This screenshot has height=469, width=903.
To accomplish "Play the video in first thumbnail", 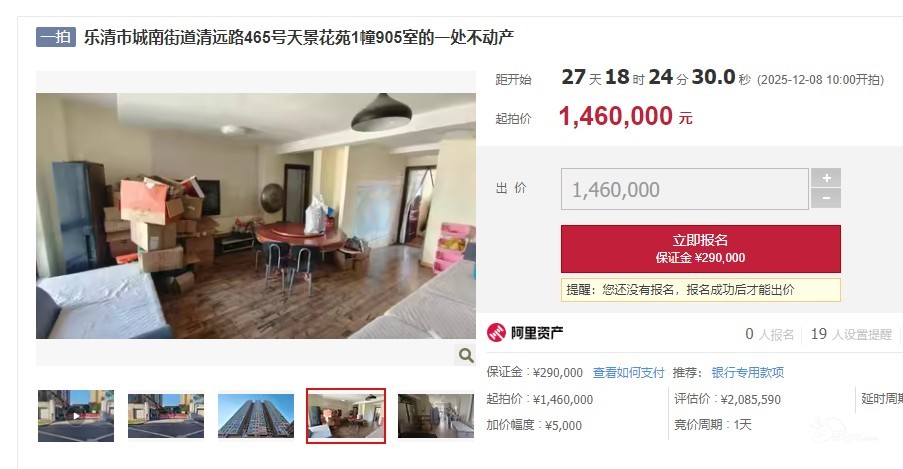I will point(76,415).
